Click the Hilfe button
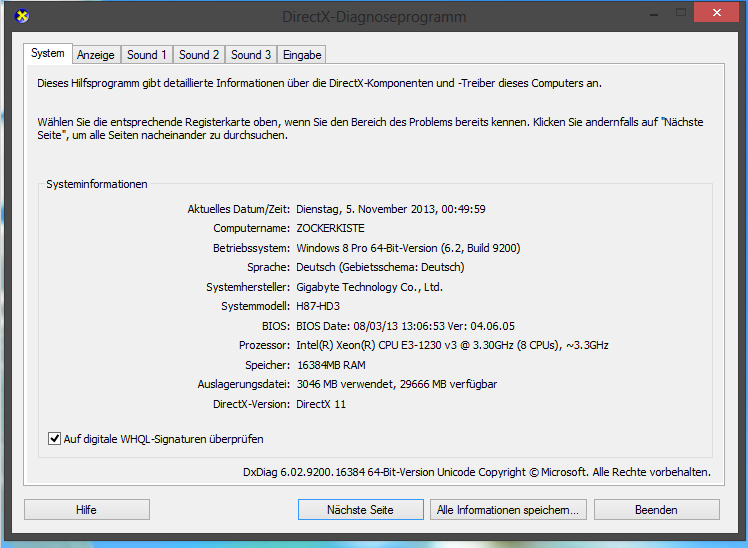Viewport: 748px width, 548px height. (x=87, y=509)
